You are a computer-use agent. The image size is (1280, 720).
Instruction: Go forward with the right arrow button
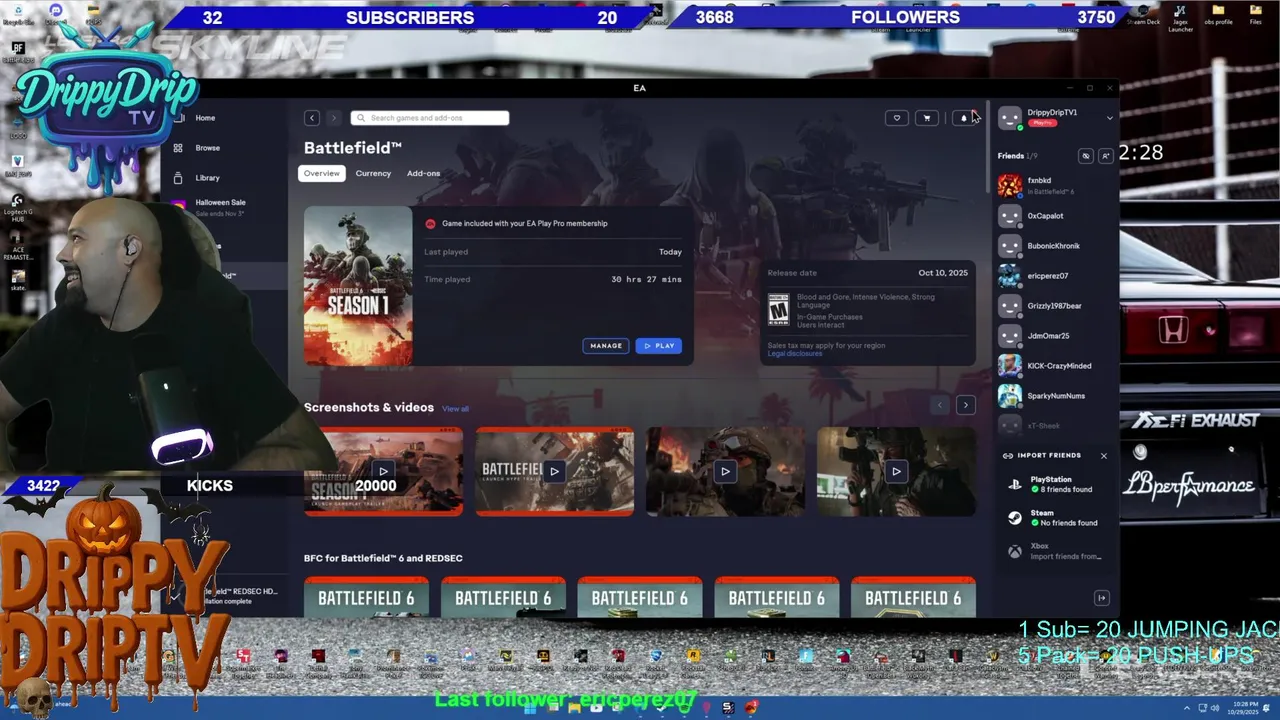pyautogui.click(x=334, y=118)
